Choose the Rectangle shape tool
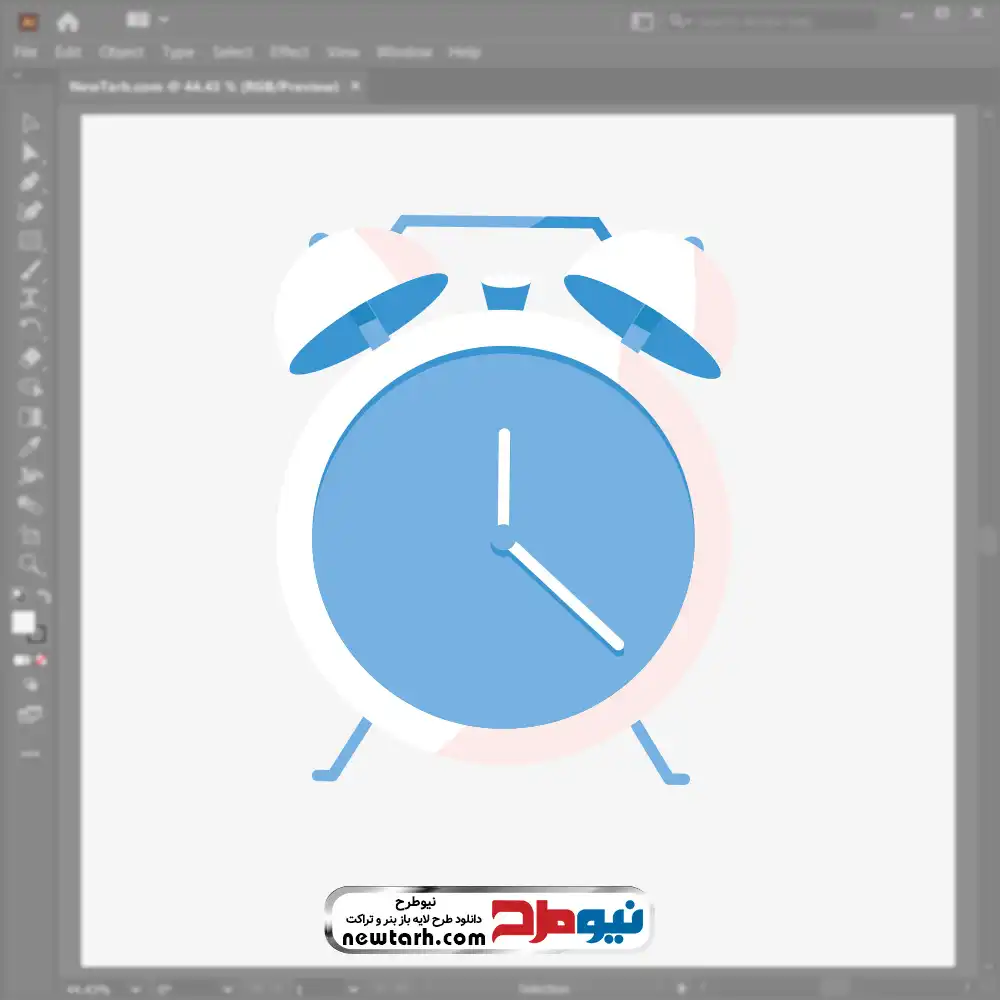The height and width of the screenshot is (1000, 1000). [x=30, y=240]
